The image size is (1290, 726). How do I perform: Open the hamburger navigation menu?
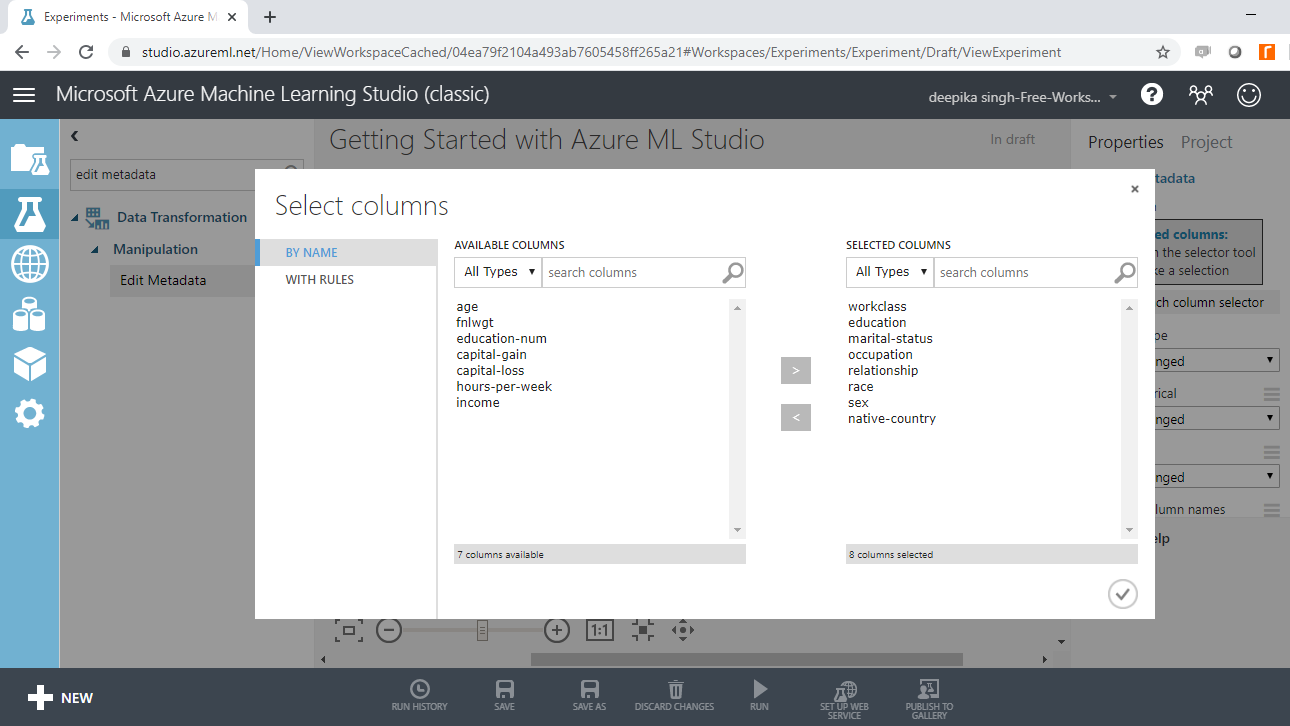[24, 95]
